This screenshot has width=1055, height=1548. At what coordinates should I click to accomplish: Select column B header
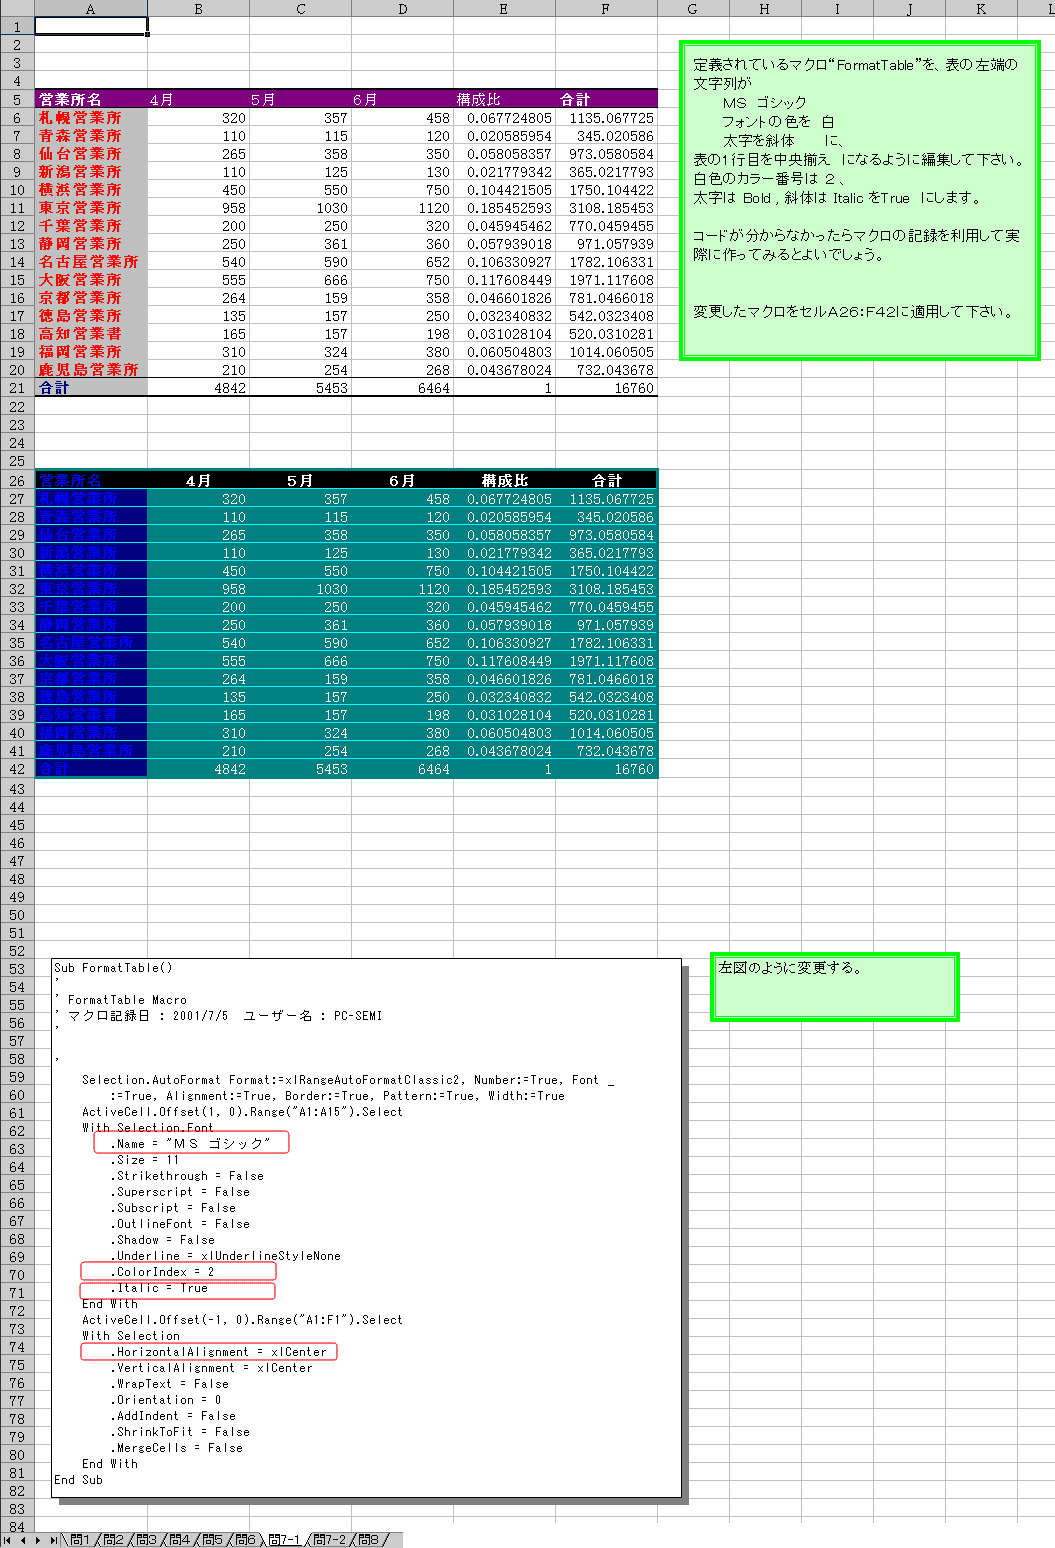coord(198,9)
